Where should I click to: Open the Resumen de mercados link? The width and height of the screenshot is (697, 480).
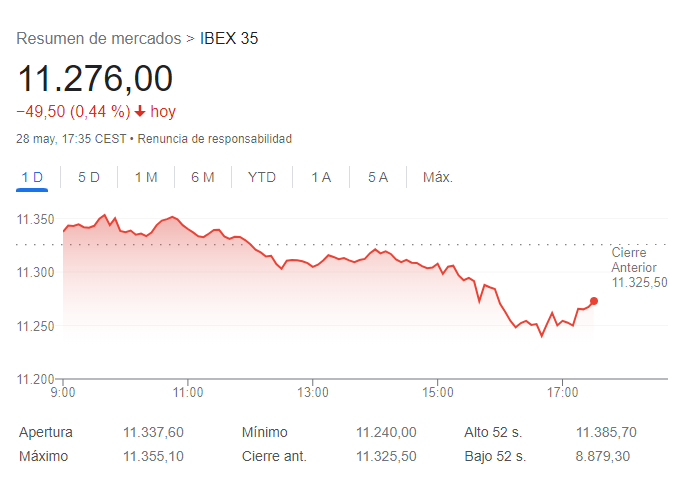(x=99, y=39)
